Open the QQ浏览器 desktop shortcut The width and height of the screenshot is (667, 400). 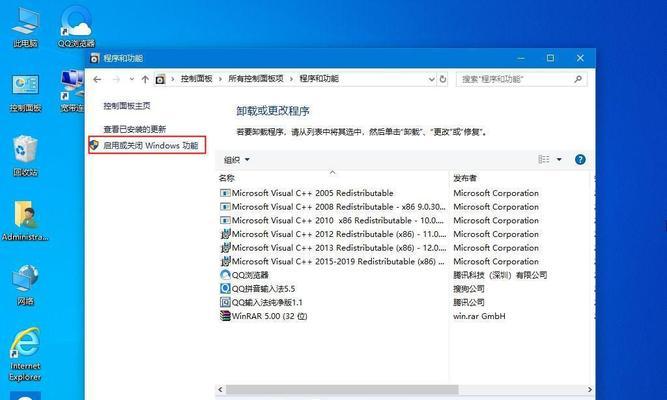point(76,28)
